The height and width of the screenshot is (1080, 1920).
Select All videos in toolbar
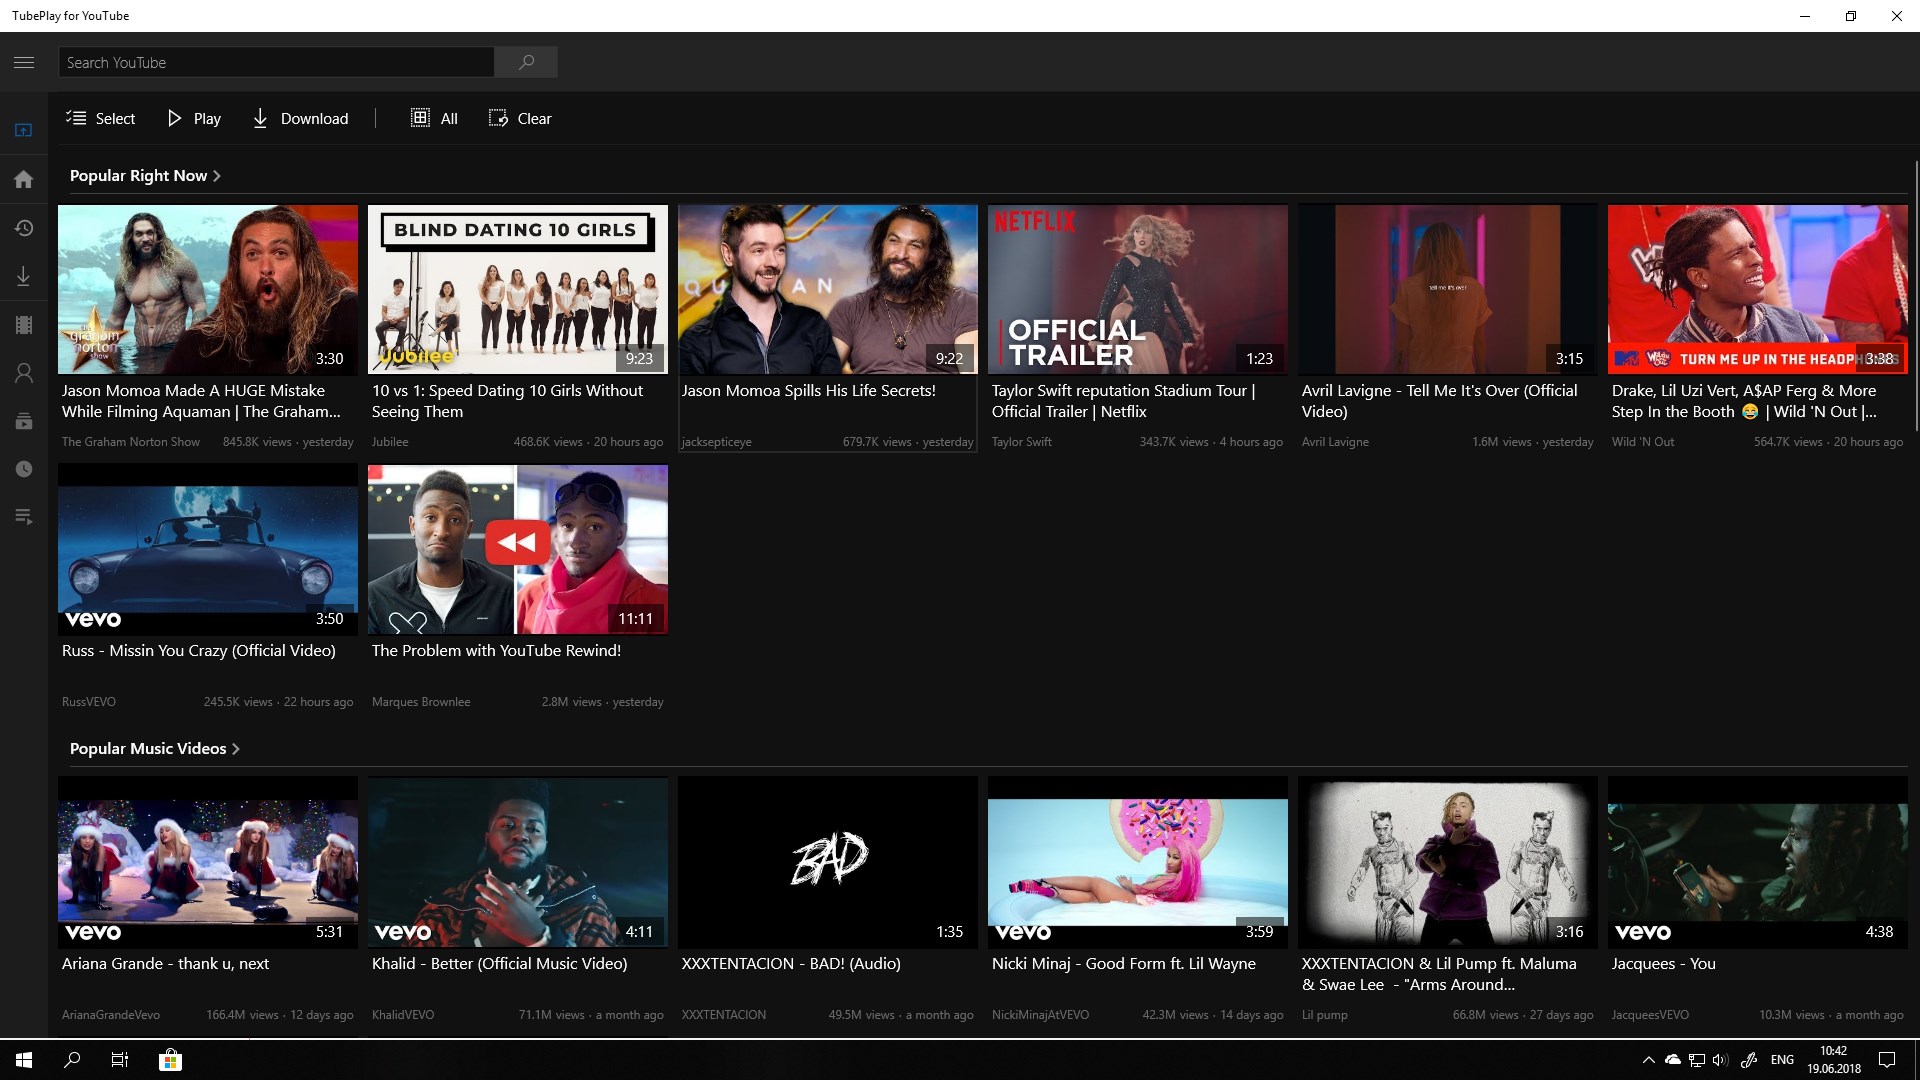point(434,118)
